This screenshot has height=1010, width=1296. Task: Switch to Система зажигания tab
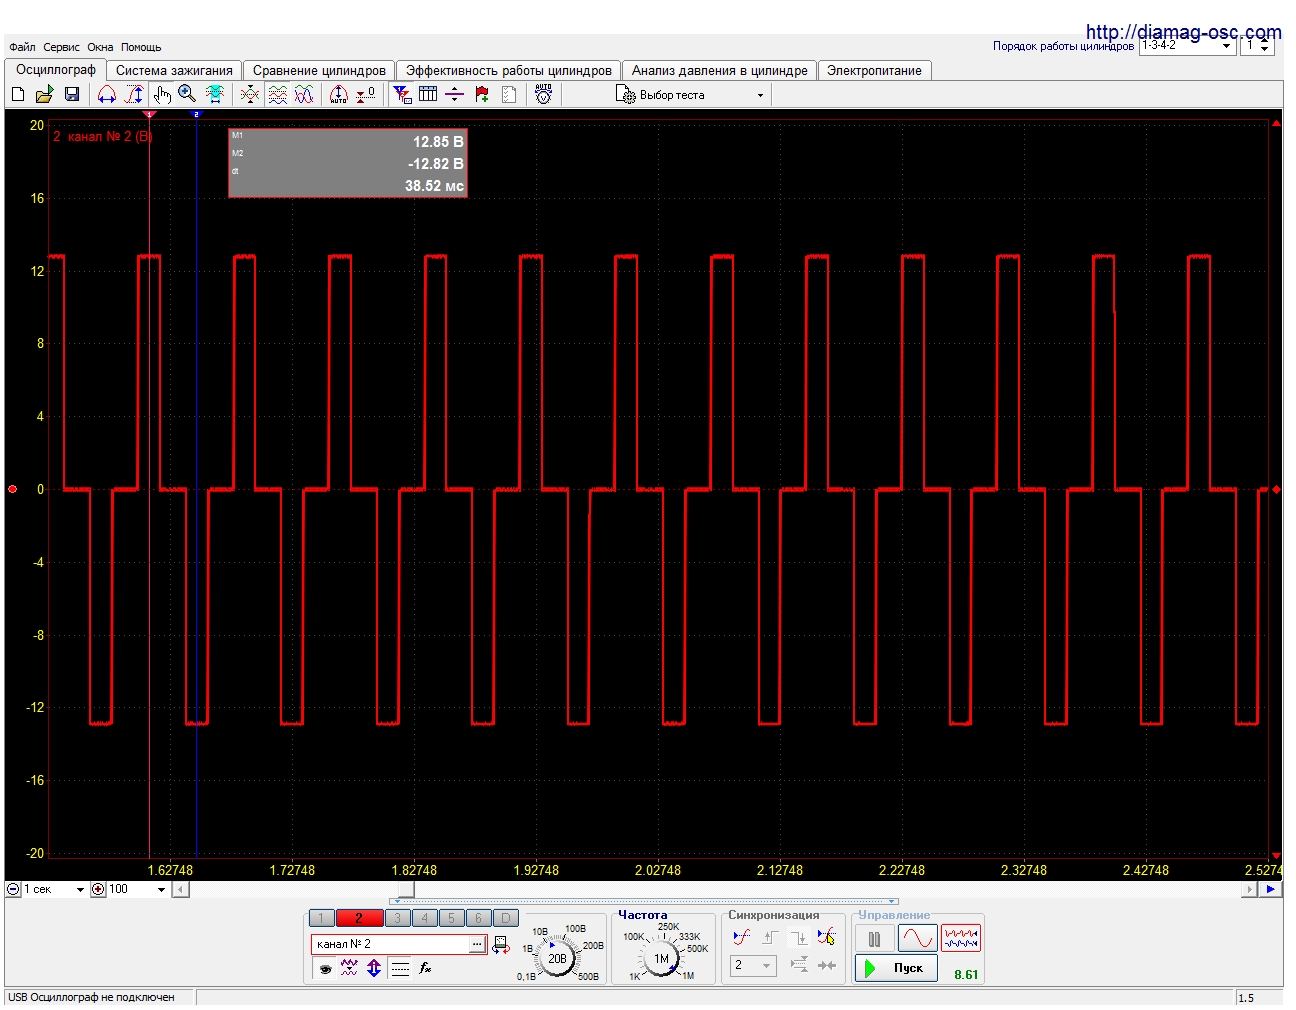coord(174,70)
